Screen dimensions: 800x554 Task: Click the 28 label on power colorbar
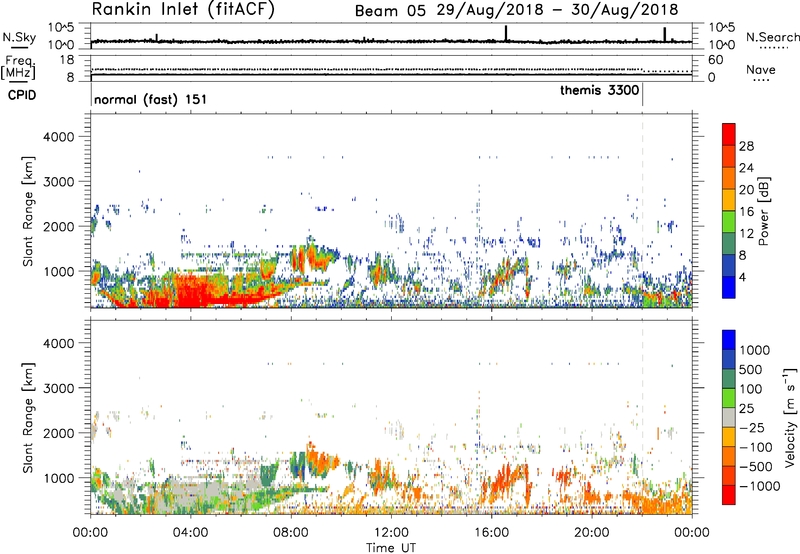[746, 146]
